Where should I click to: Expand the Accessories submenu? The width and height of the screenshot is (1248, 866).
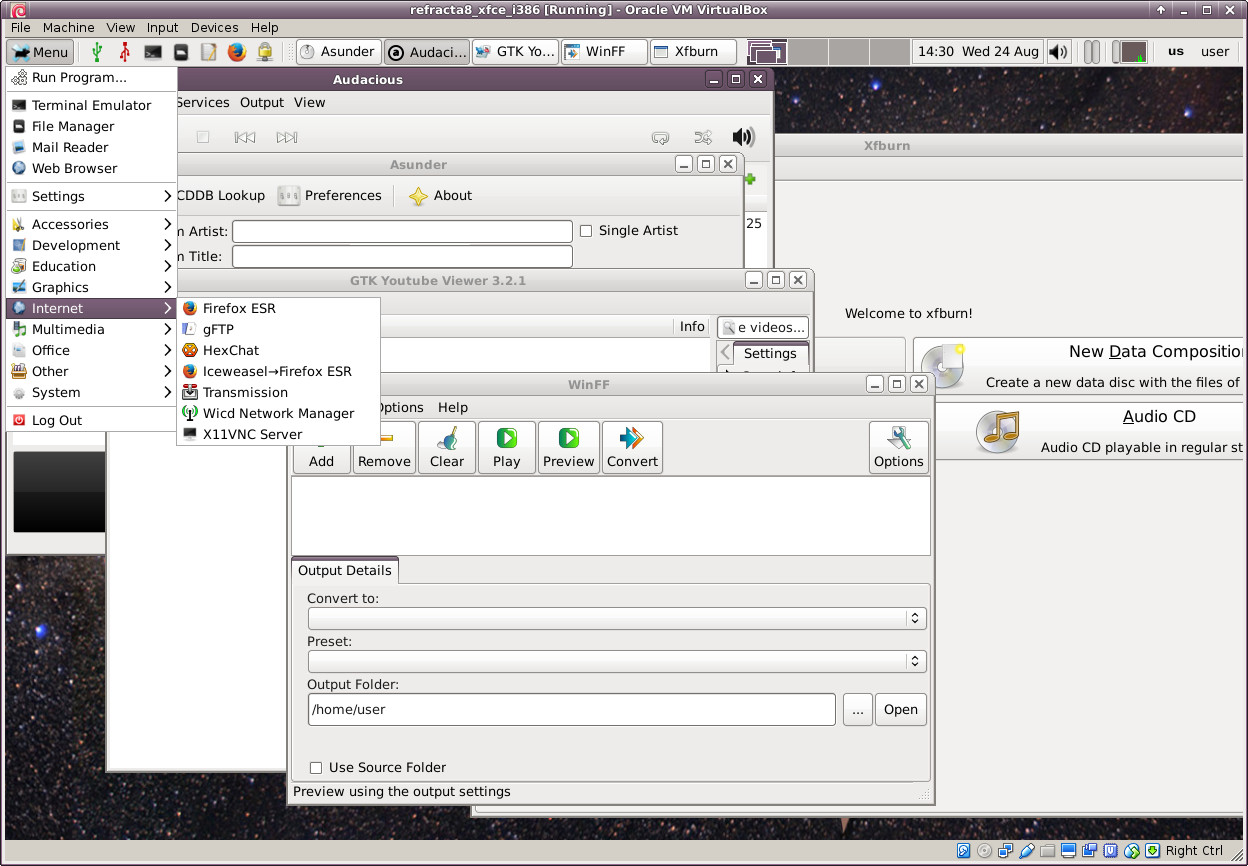point(91,224)
